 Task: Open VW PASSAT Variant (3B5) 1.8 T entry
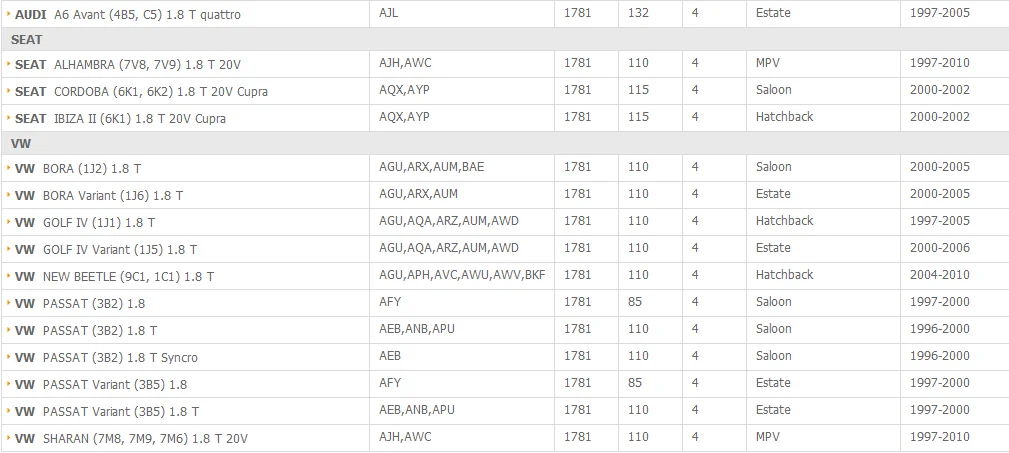coord(107,412)
